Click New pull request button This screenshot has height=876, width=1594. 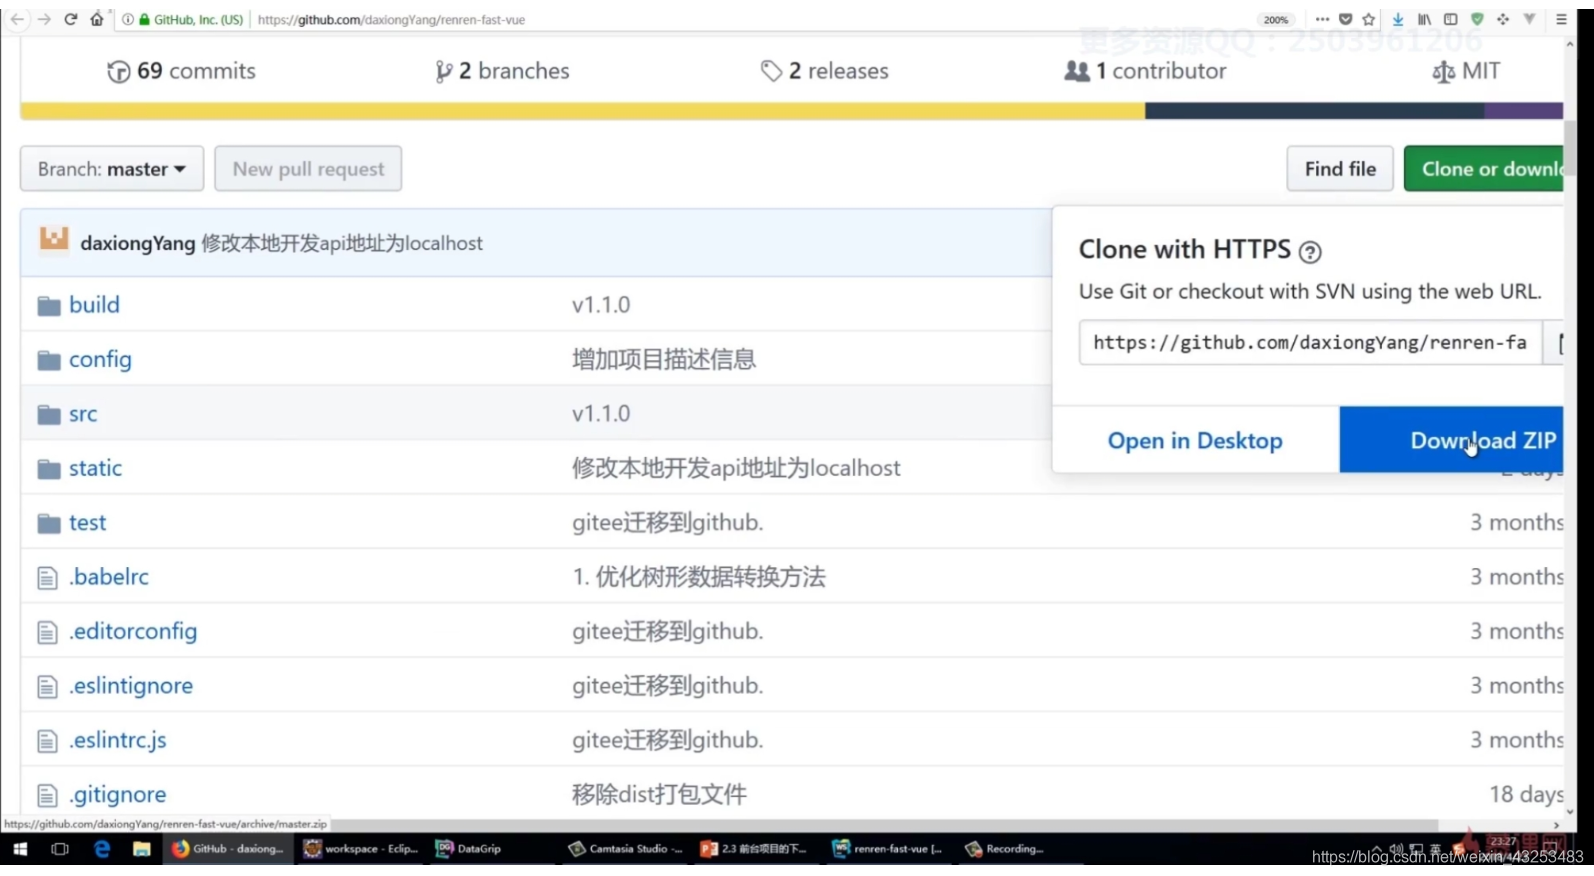(x=308, y=169)
